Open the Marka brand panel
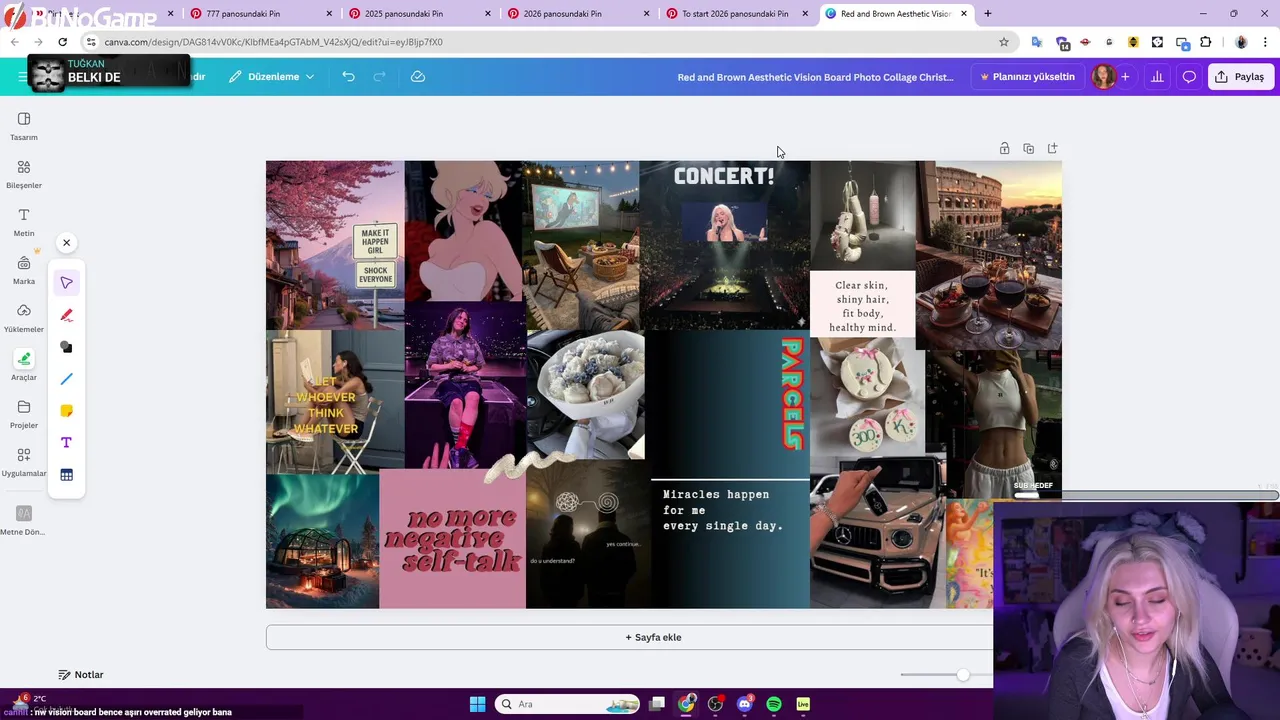 (24, 270)
